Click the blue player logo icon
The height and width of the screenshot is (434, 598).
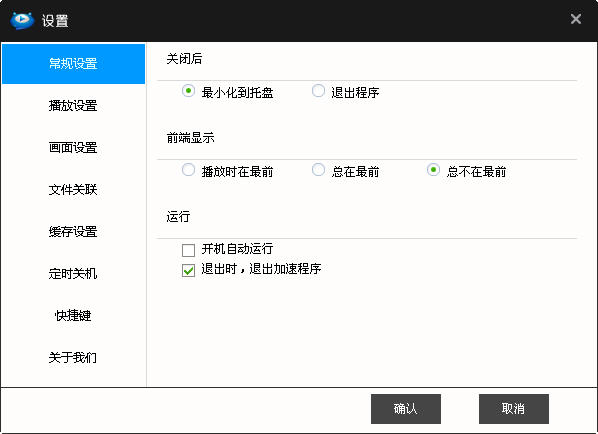[22, 20]
